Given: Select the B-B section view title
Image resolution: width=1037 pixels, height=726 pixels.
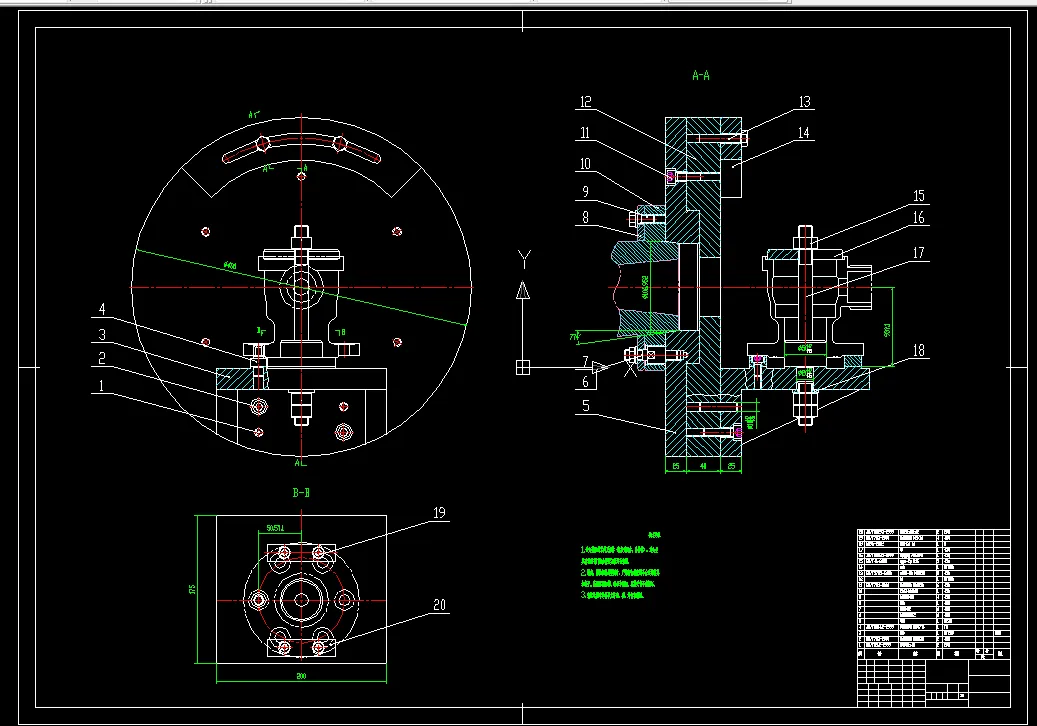Looking at the screenshot, I should 301,493.
